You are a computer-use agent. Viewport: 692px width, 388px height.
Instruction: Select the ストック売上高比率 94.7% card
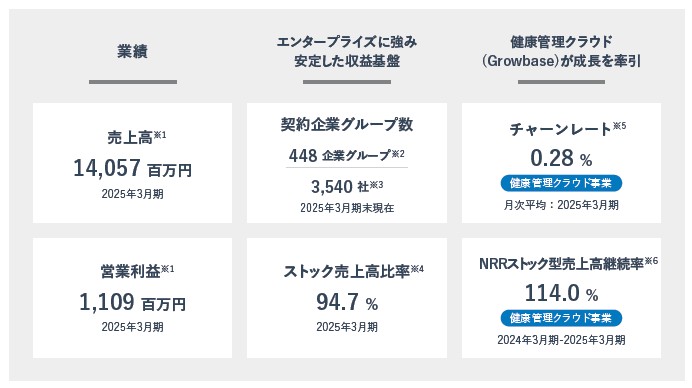coord(347,298)
